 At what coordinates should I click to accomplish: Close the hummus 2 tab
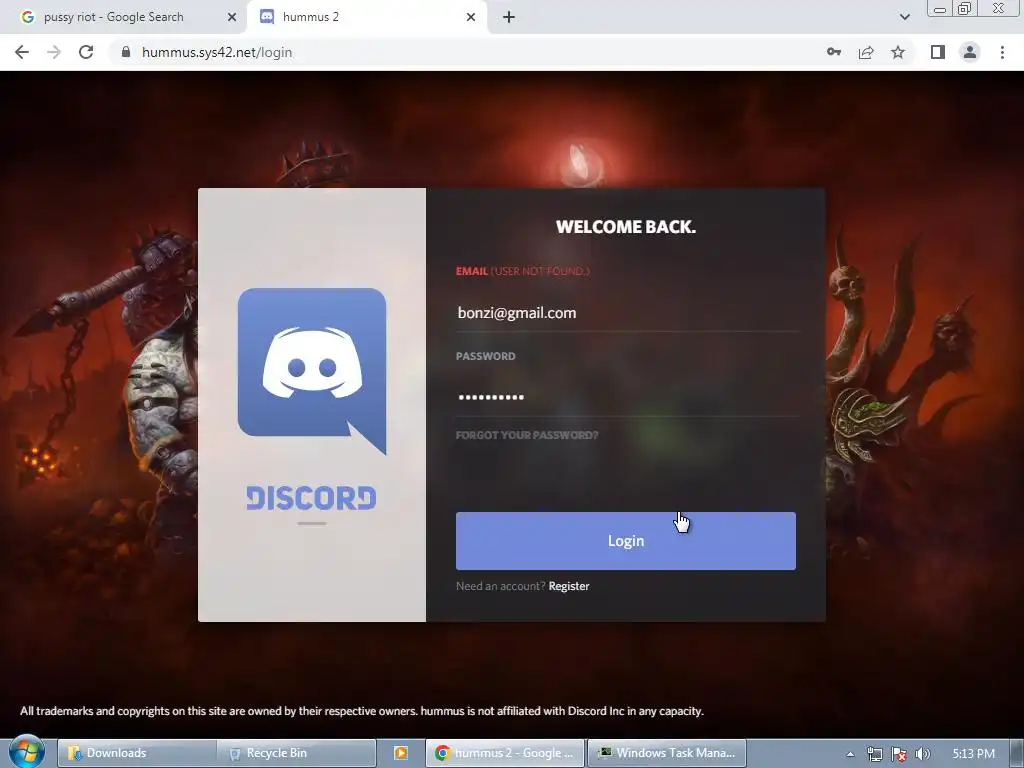click(x=471, y=17)
